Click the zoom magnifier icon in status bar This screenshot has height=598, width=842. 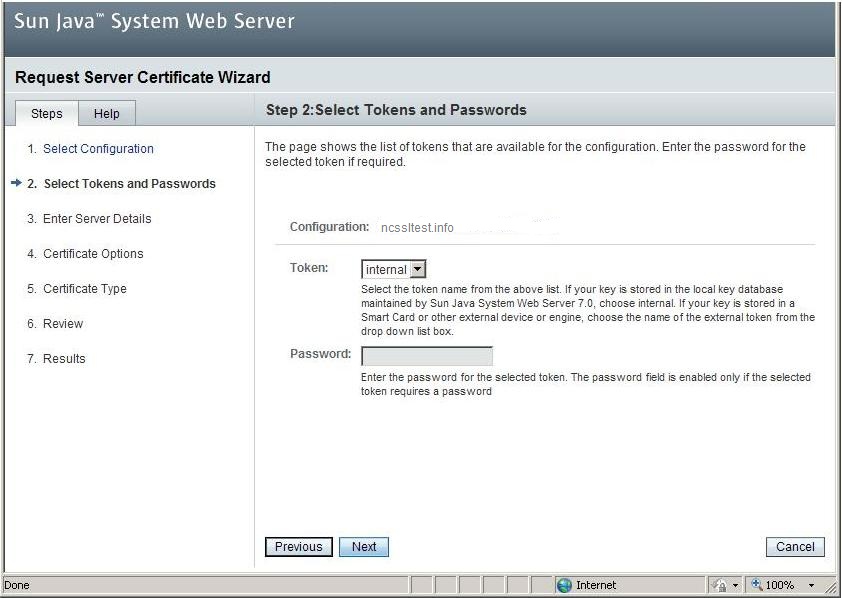[756, 585]
